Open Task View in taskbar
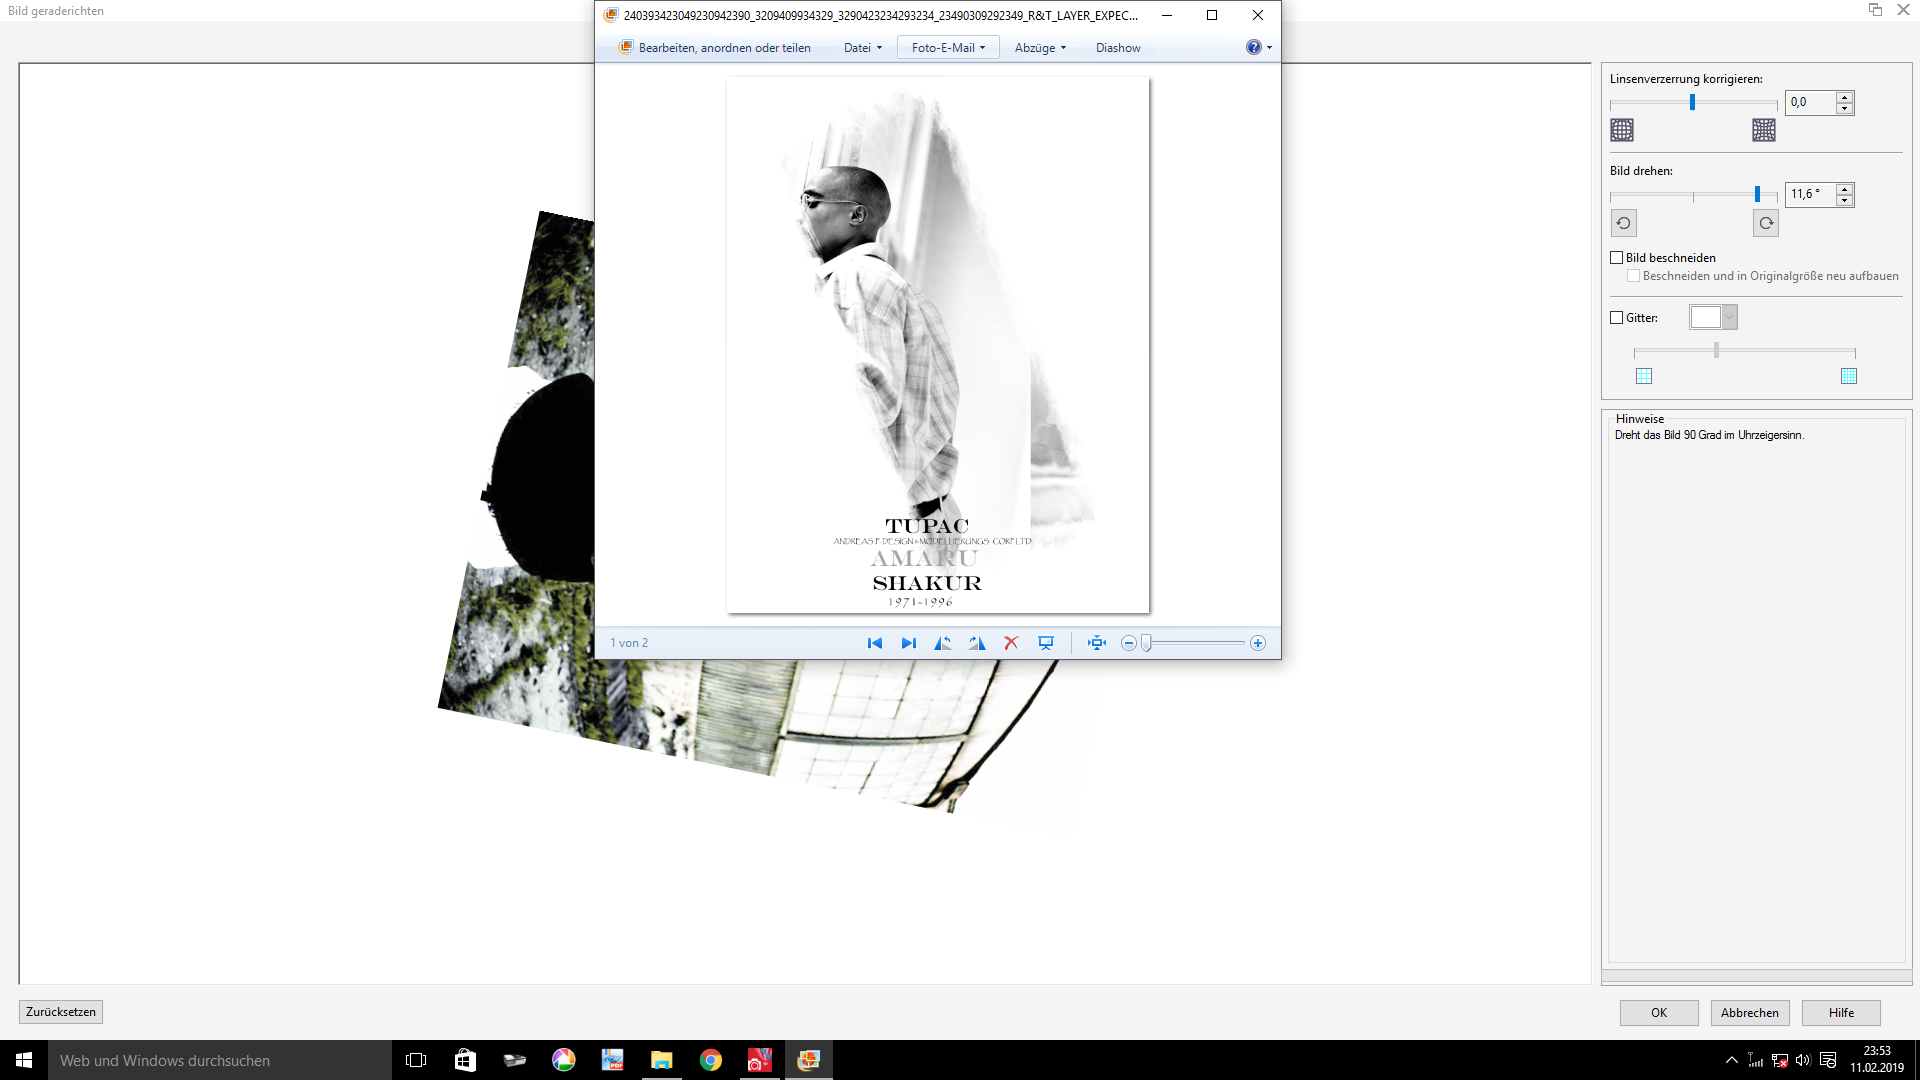1920x1080 pixels. pos(416,1060)
